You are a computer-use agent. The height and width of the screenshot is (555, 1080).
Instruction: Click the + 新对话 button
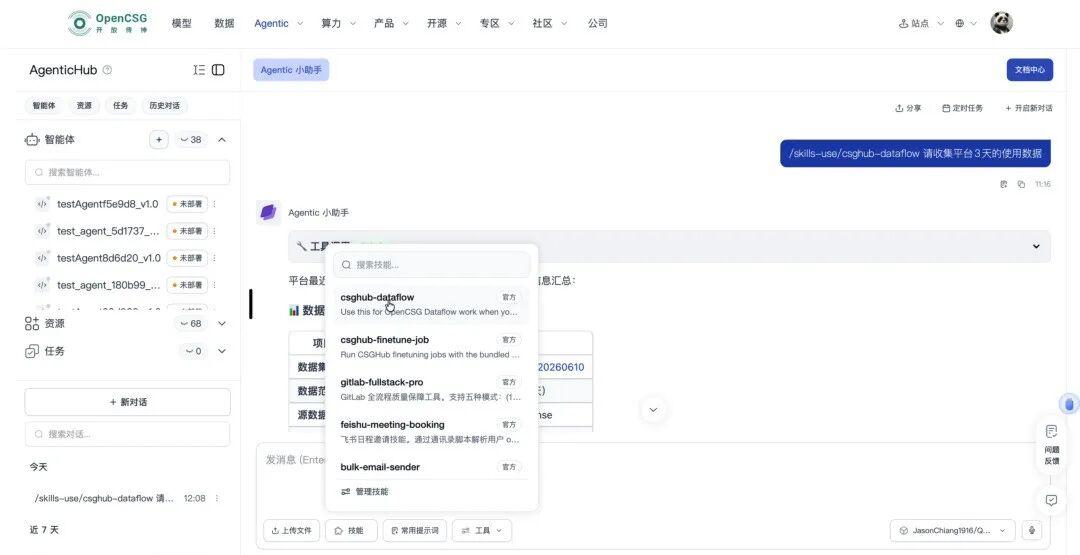coord(127,402)
